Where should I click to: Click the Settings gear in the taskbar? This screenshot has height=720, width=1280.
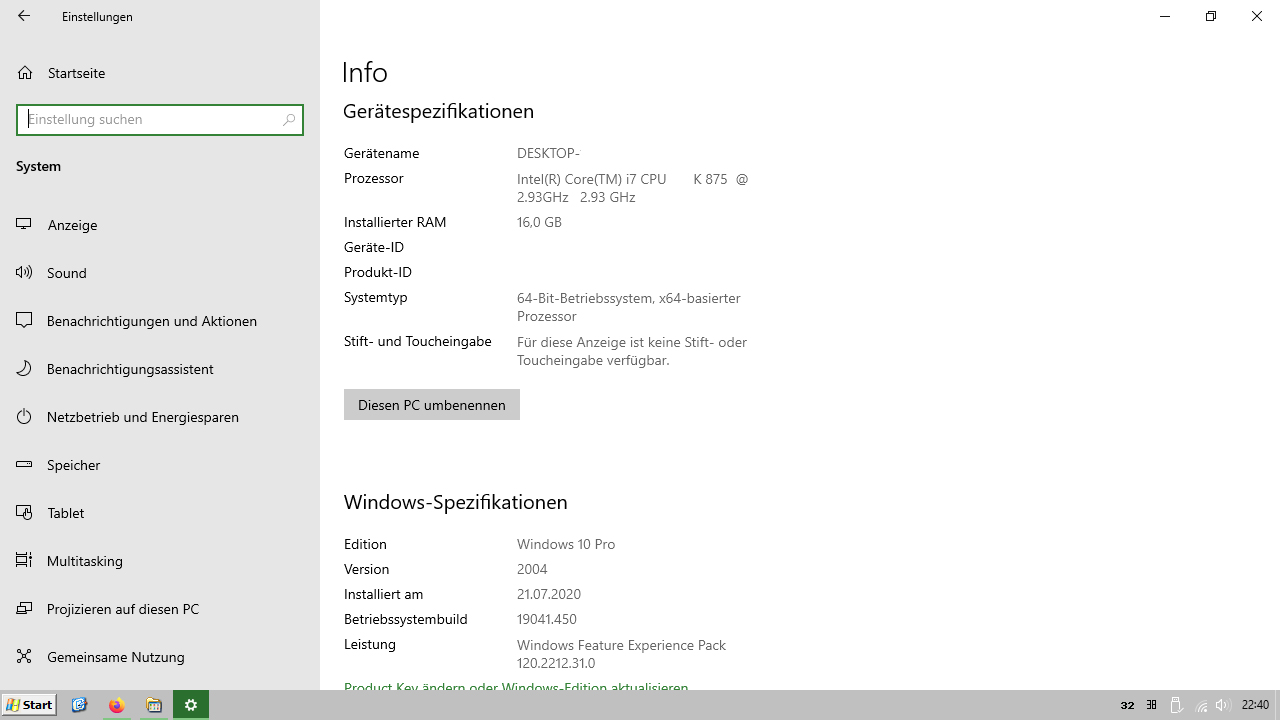[x=191, y=705]
